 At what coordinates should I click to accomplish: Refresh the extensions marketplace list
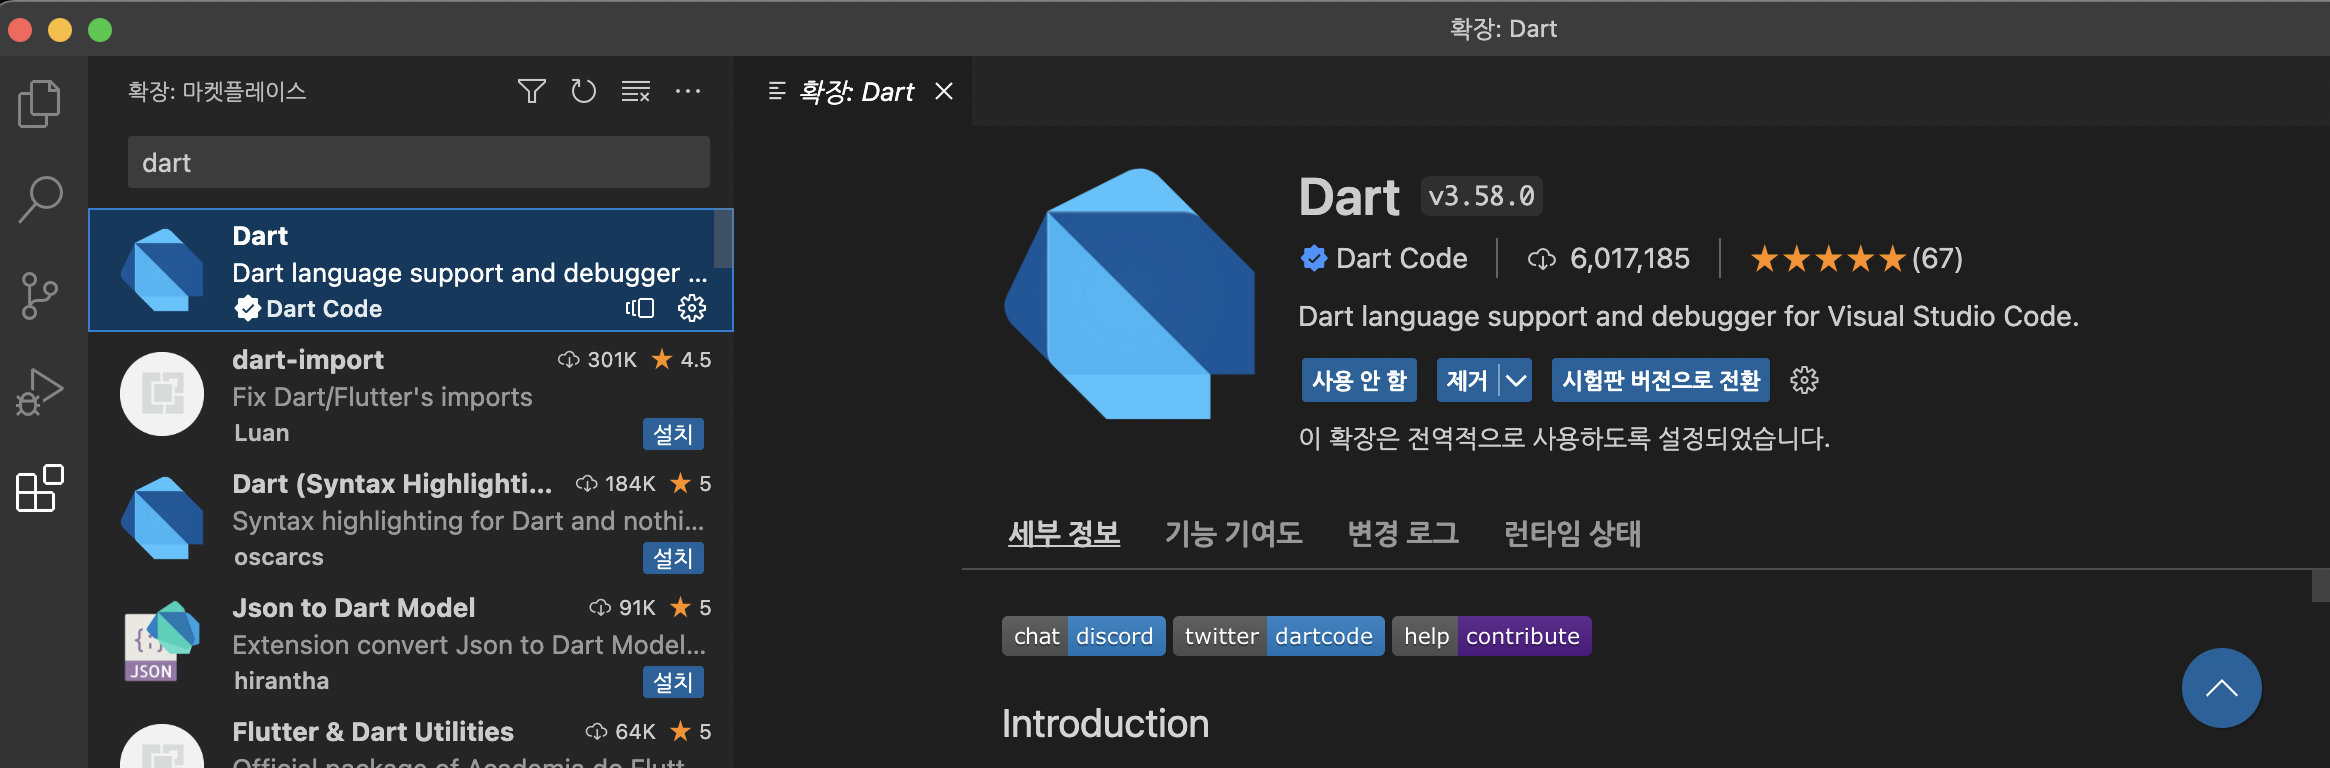tap(584, 91)
